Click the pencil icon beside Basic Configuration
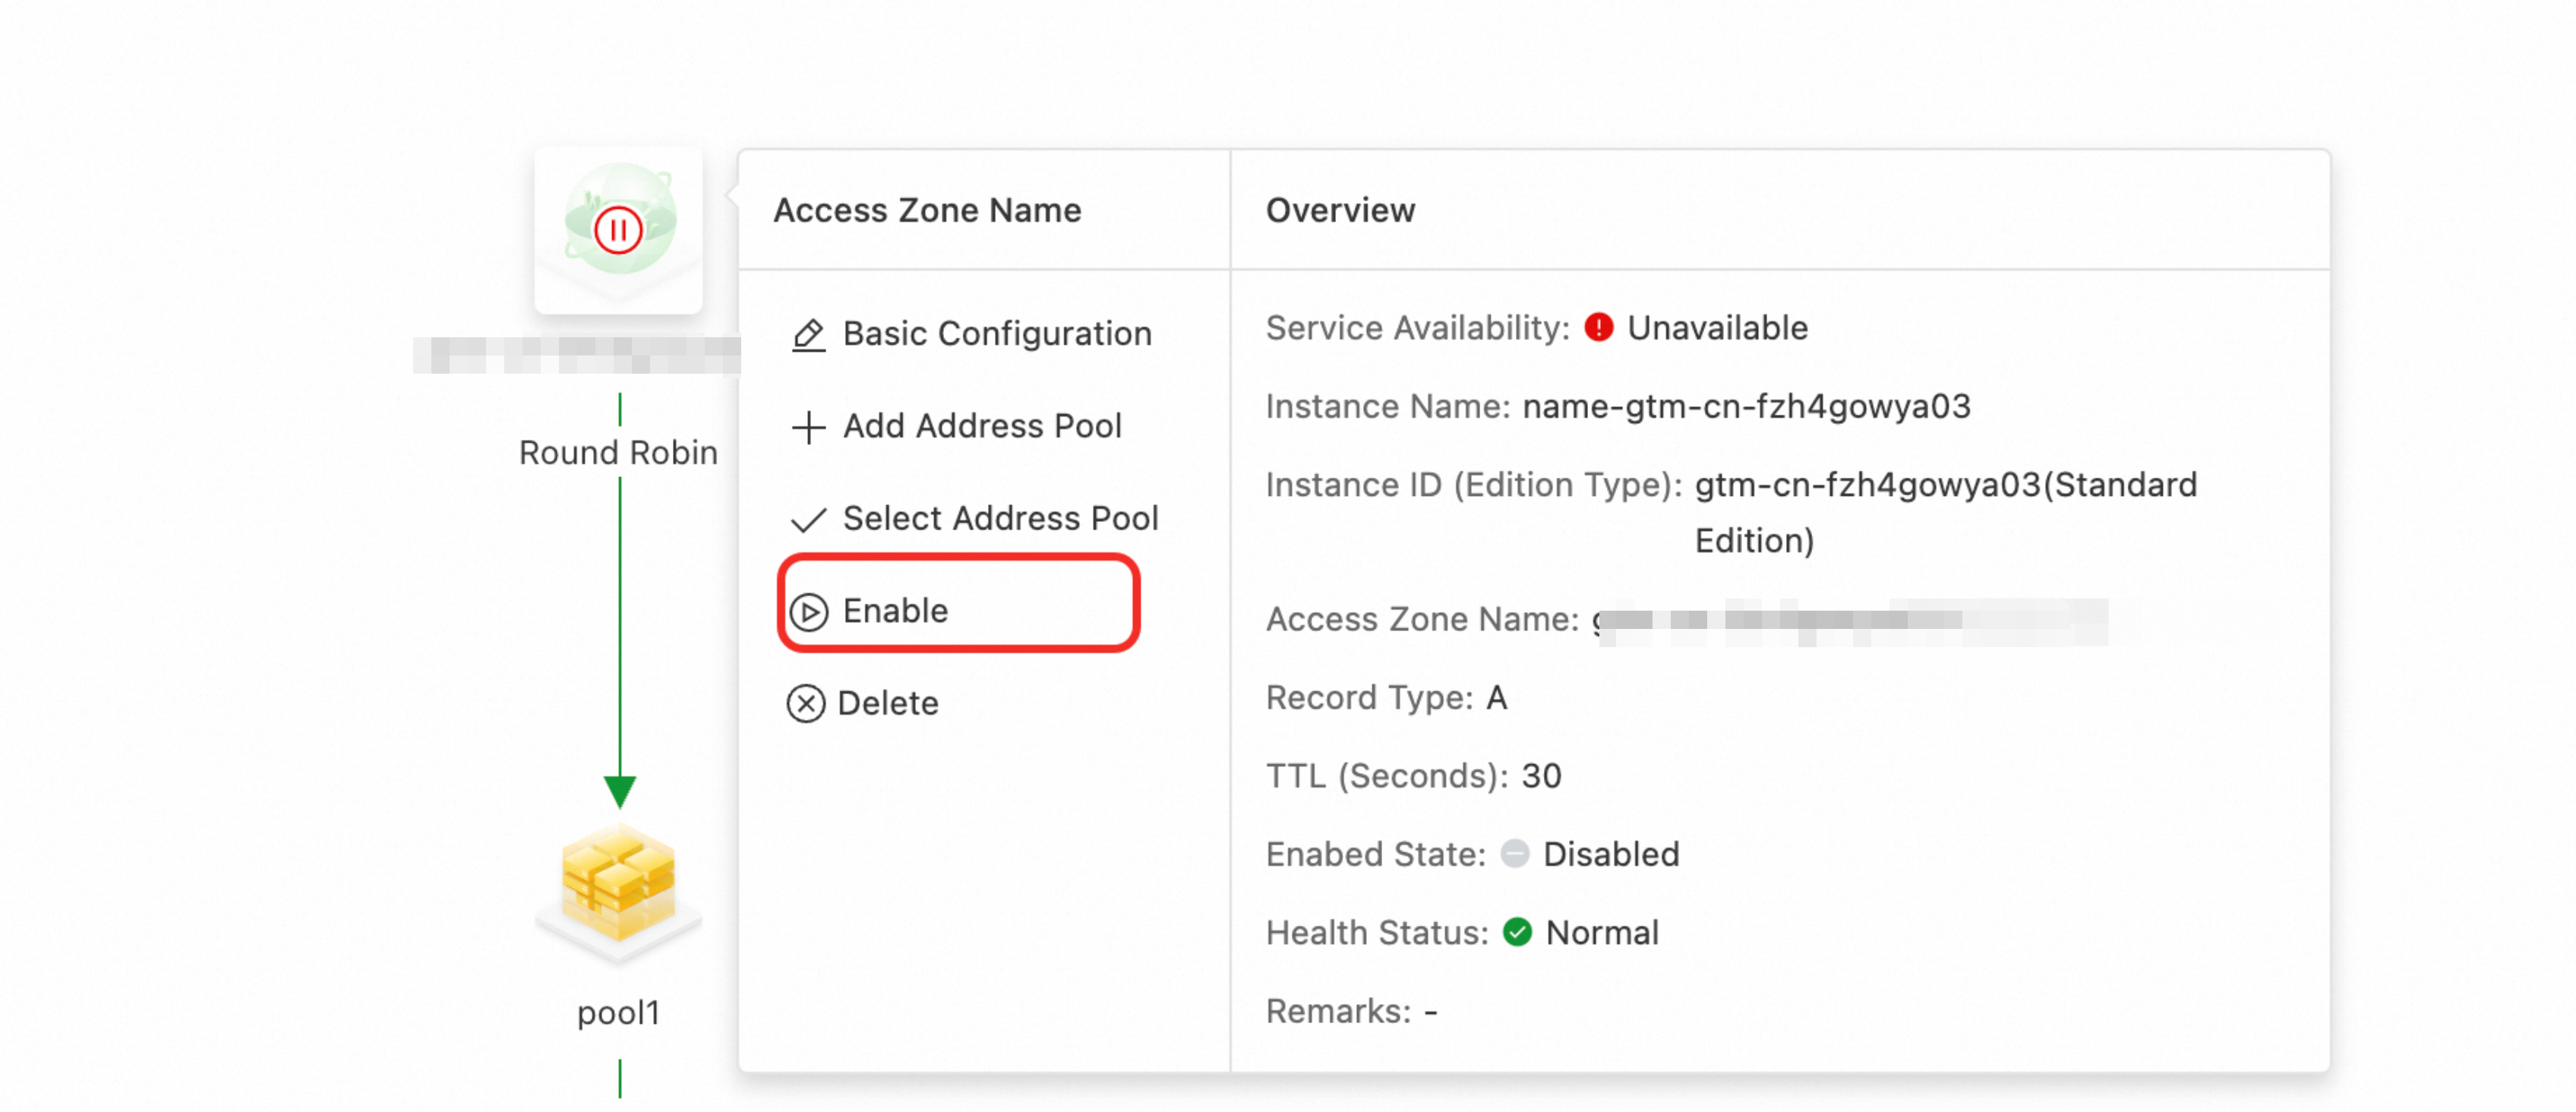The height and width of the screenshot is (1112, 2576). [808, 334]
